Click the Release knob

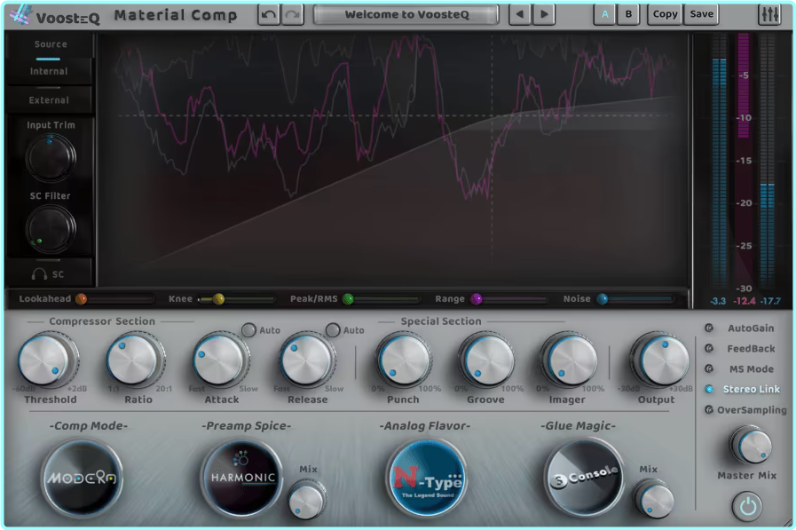click(x=306, y=360)
